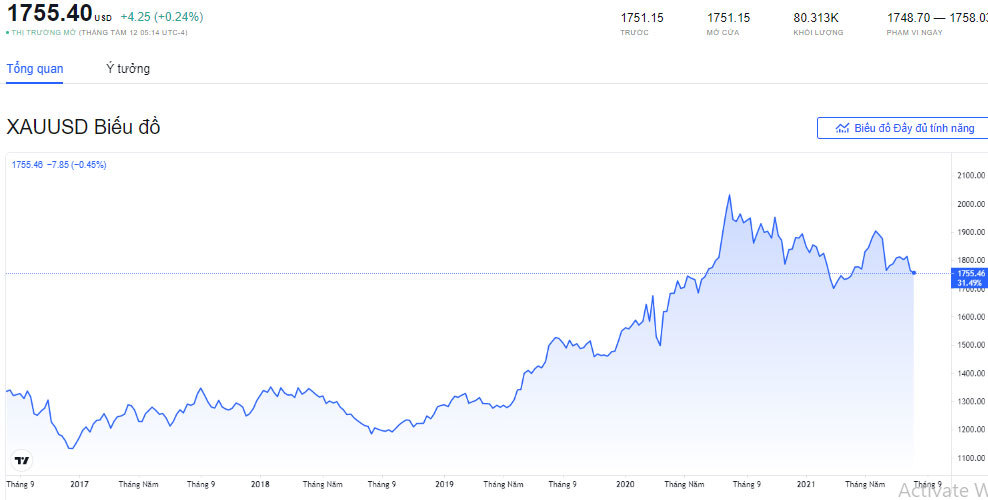Viewport: 988px width, 500px height.
Task: Select the 2020 label on the time axis
Action: pyautogui.click(x=626, y=484)
